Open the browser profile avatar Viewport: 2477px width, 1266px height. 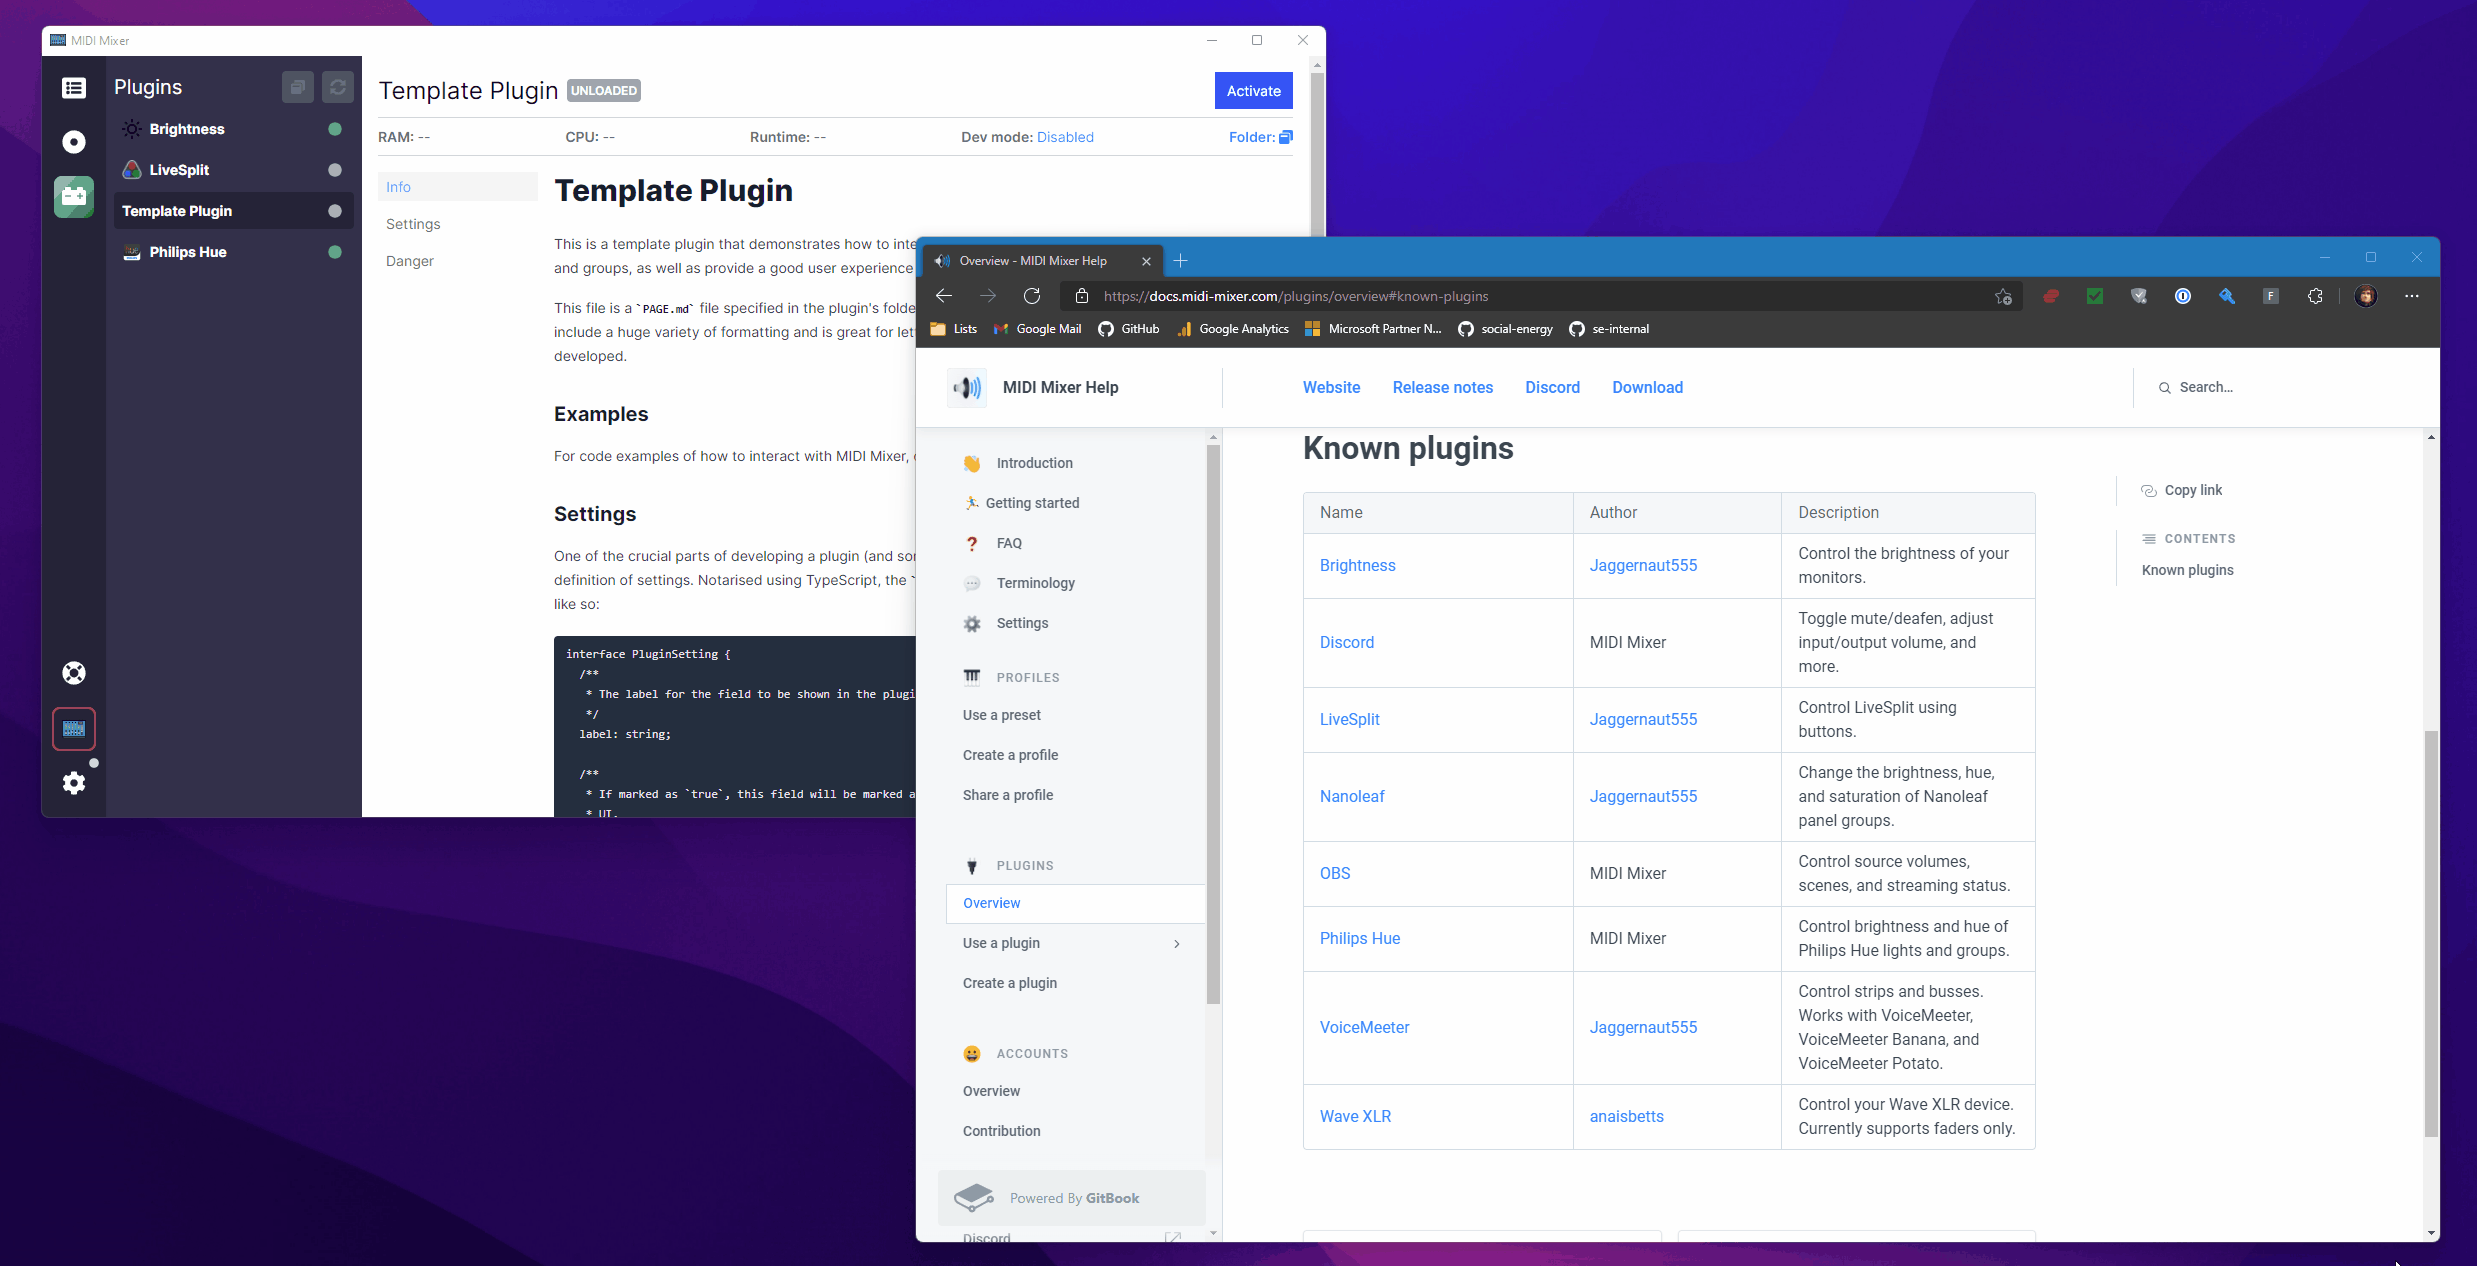(2366, 296)
